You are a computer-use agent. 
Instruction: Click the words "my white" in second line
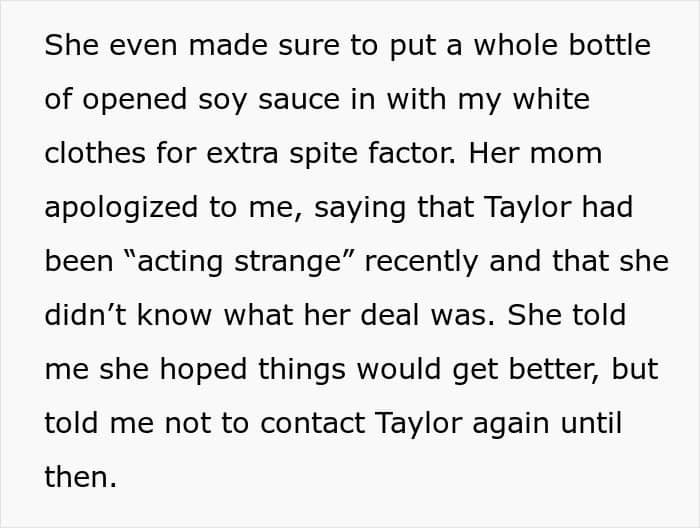point(524,100)
